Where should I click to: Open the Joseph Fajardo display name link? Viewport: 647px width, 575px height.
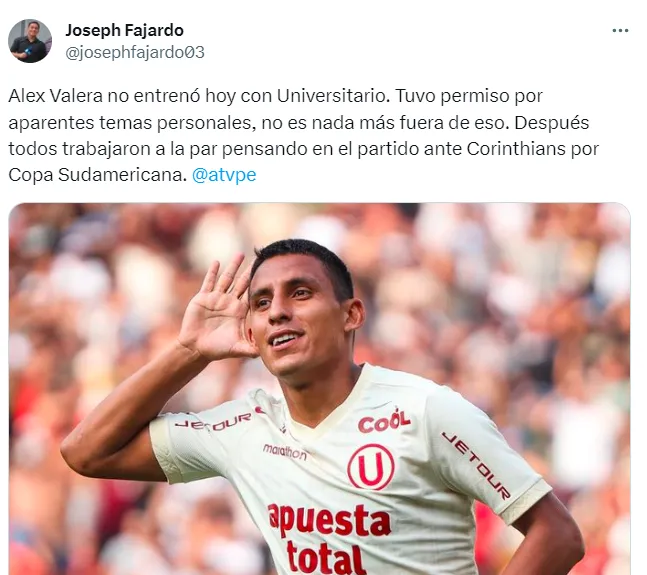click(x=124, y=30)
